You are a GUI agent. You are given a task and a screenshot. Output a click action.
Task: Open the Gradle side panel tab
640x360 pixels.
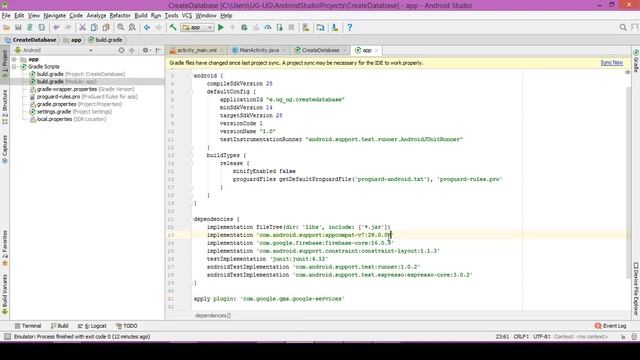click(x=636, y=61)
